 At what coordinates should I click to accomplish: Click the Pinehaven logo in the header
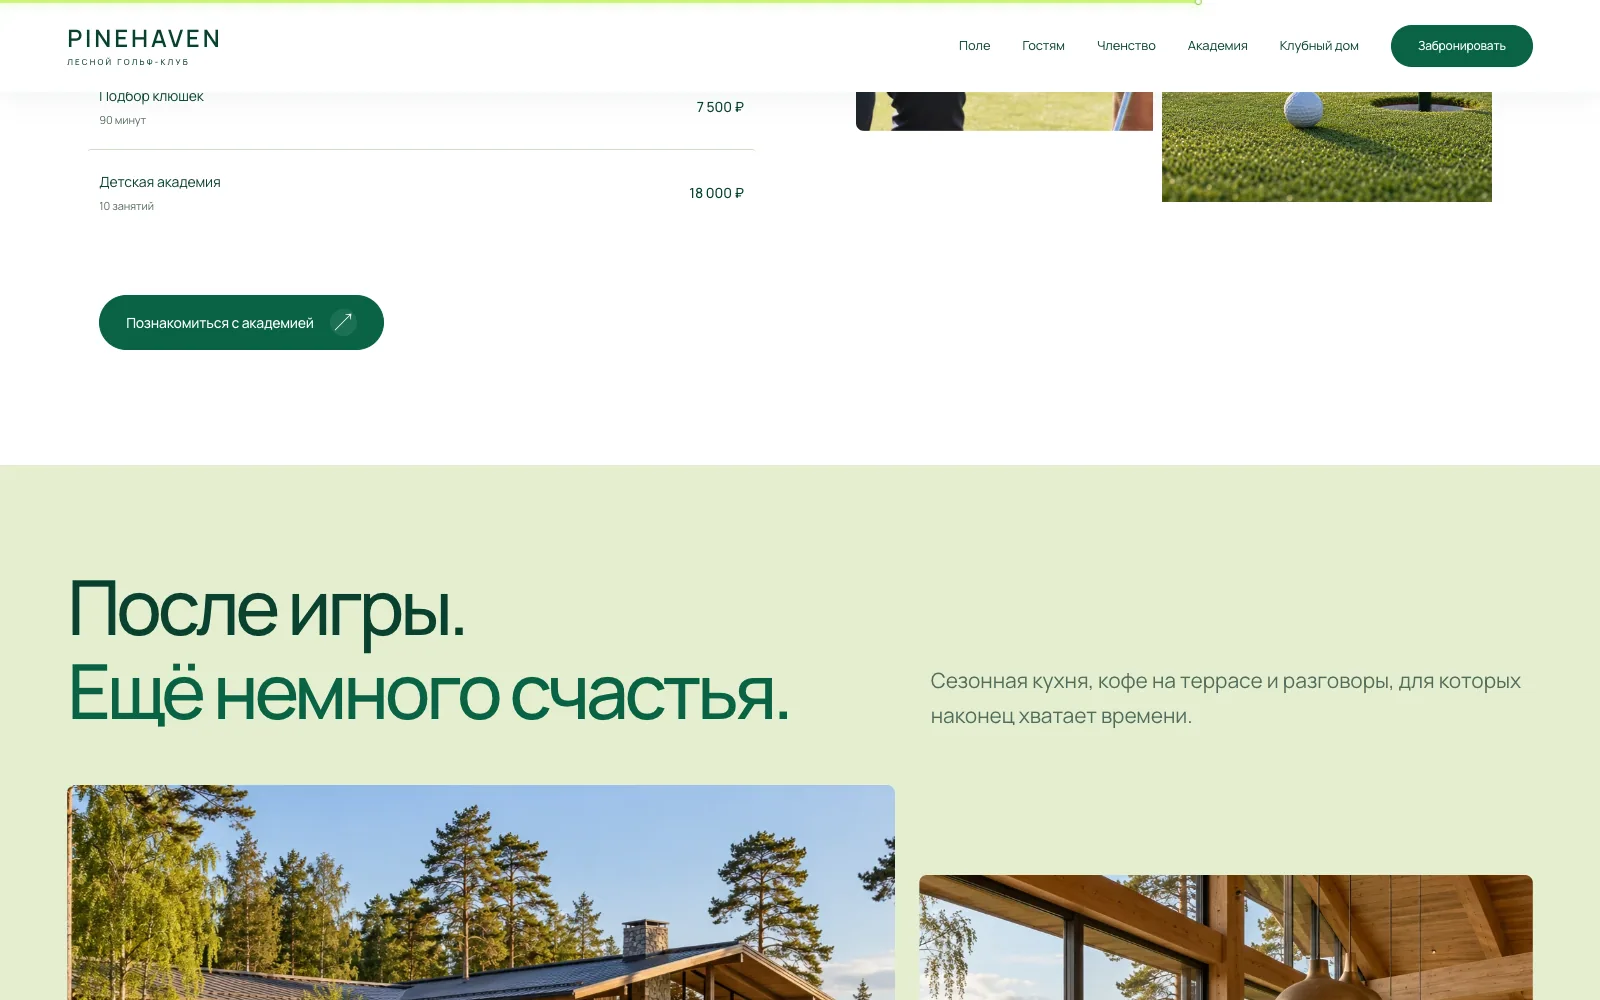coord(143,46)
